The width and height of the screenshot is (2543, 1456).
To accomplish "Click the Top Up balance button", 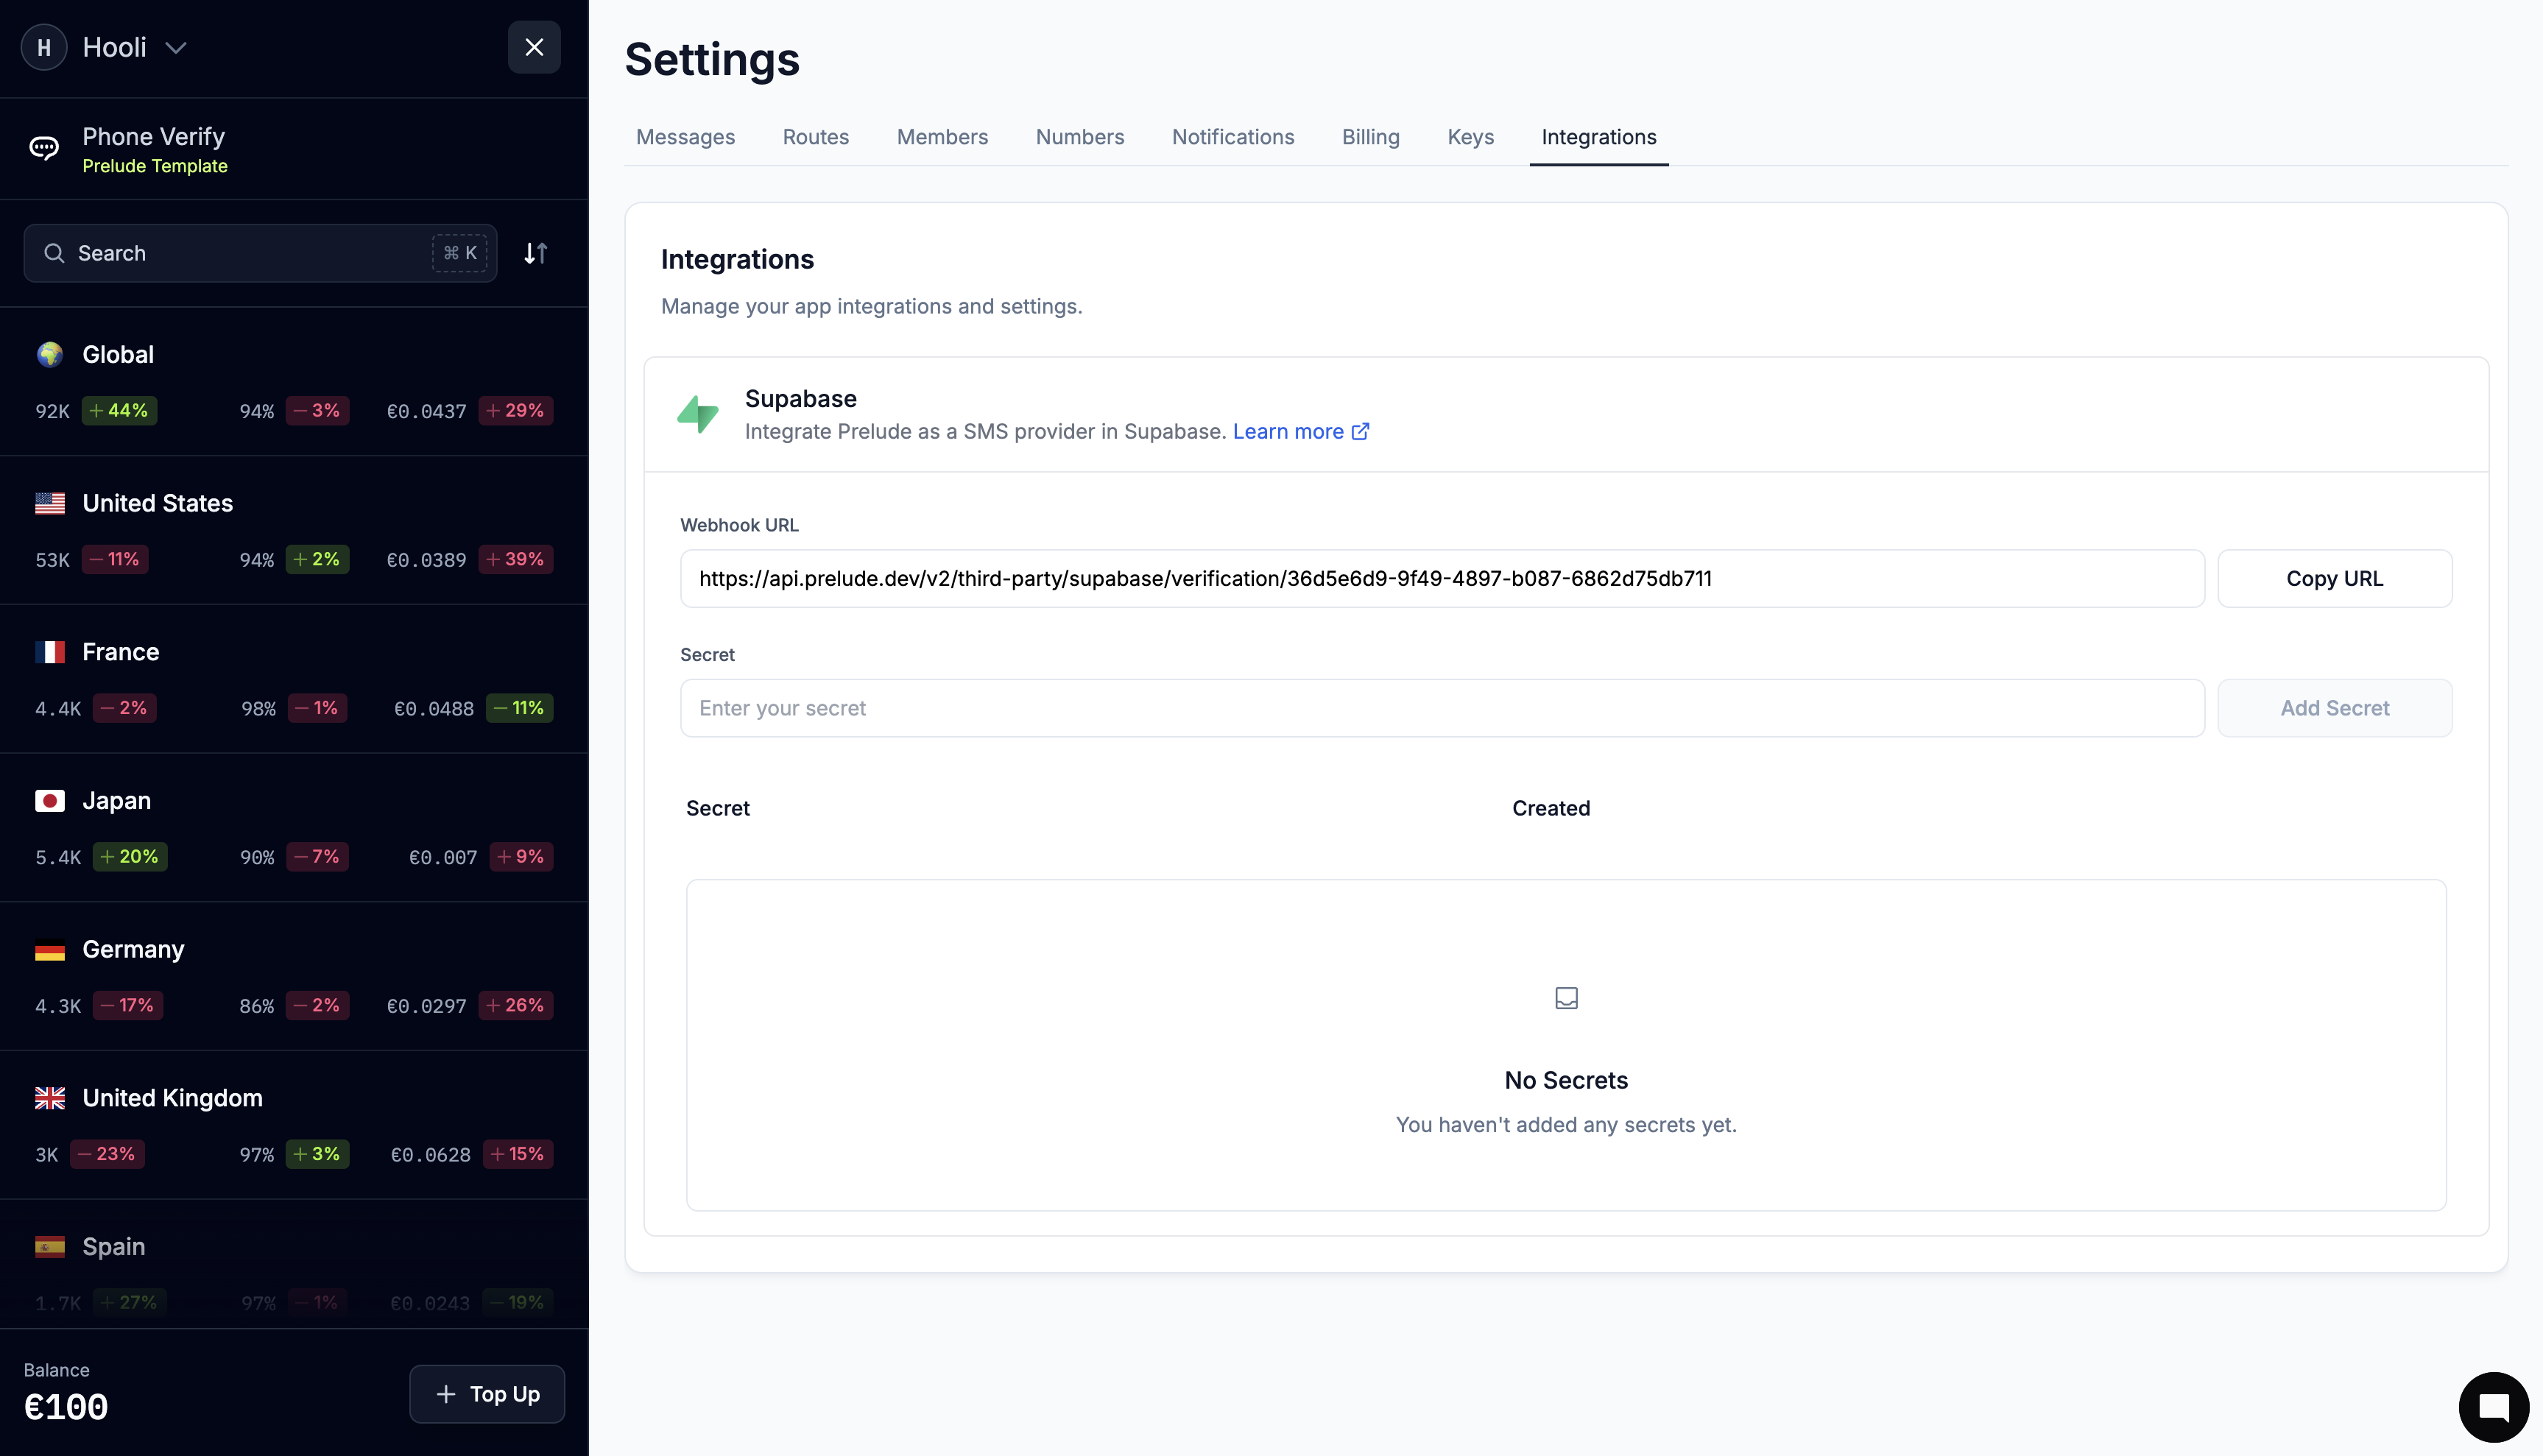I will pos(487,1394).
